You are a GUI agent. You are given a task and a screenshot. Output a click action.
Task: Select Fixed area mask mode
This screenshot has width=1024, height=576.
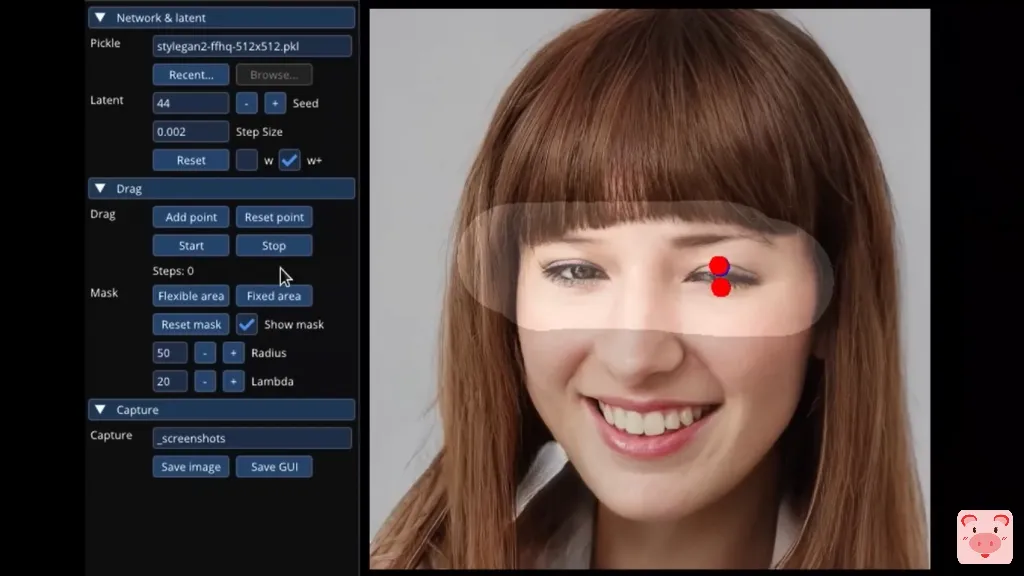(274, 296)
